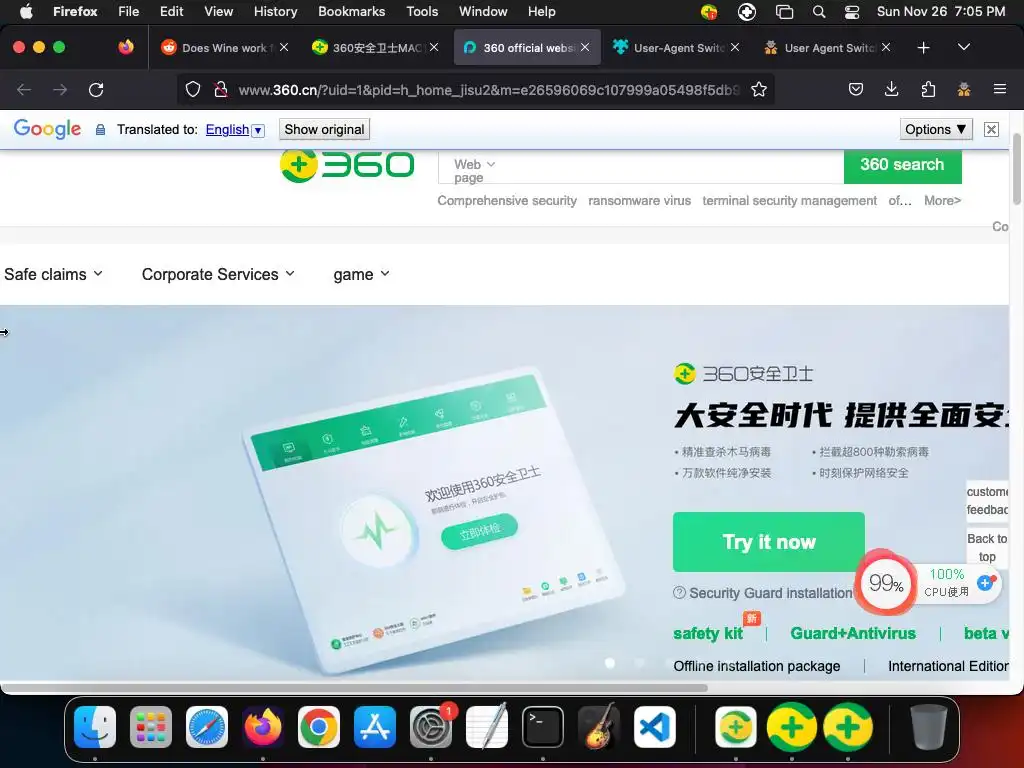This screenshot has height=768, width=1024.
Task: Open Launchpad from the Dock
Action: [151, 727]
